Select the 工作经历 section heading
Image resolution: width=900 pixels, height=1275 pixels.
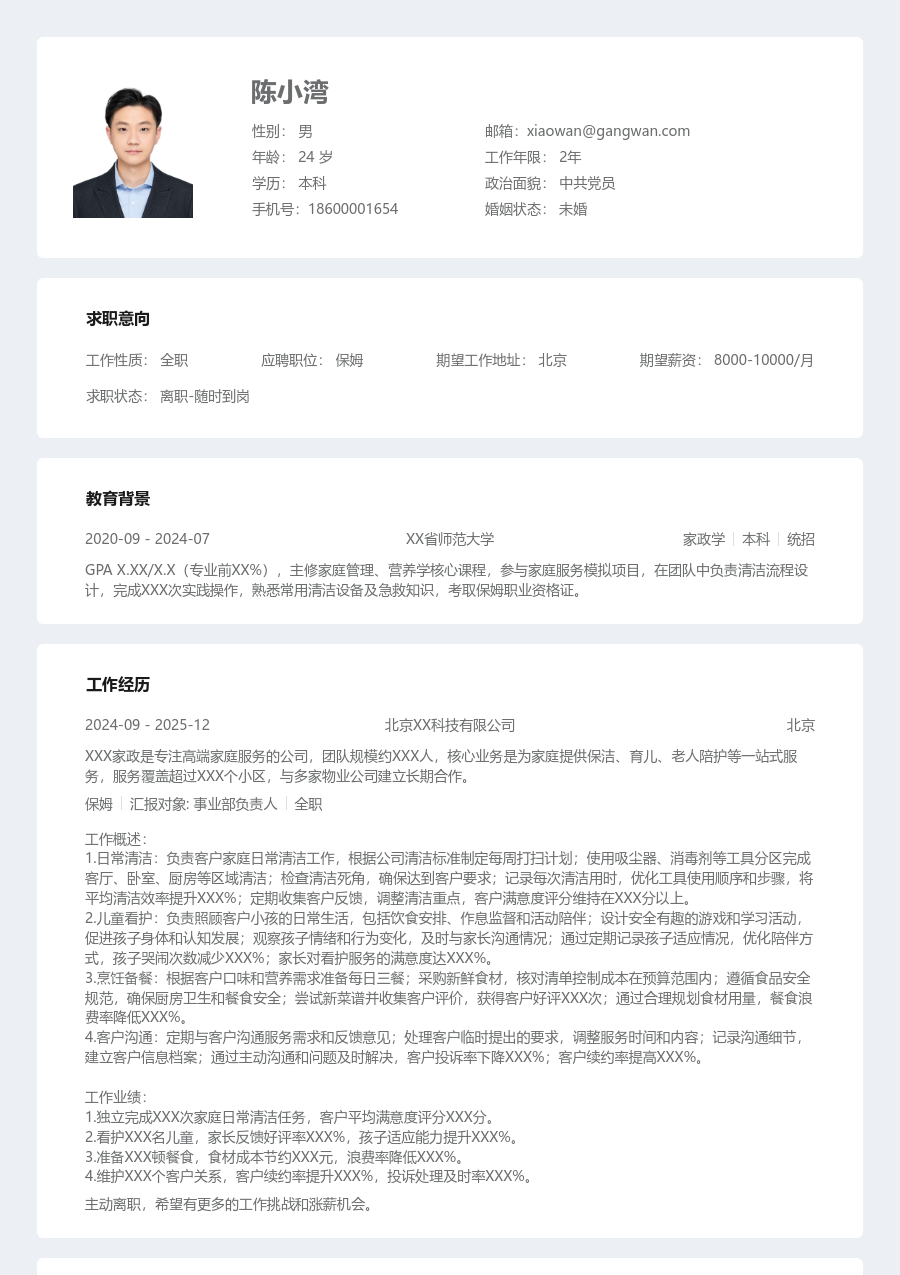pyautogui.click(x=118, y=685)
